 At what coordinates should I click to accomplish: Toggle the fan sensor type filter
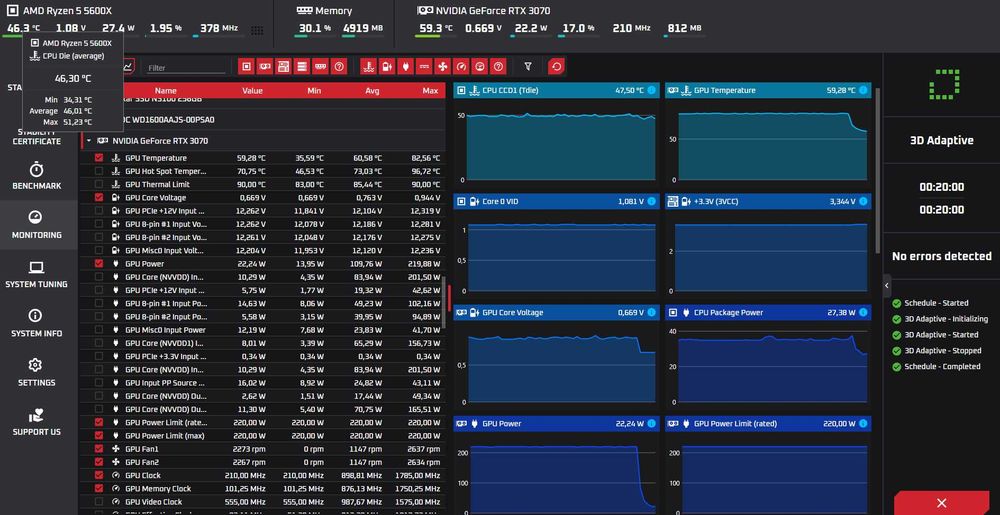[x=443, y=66]
